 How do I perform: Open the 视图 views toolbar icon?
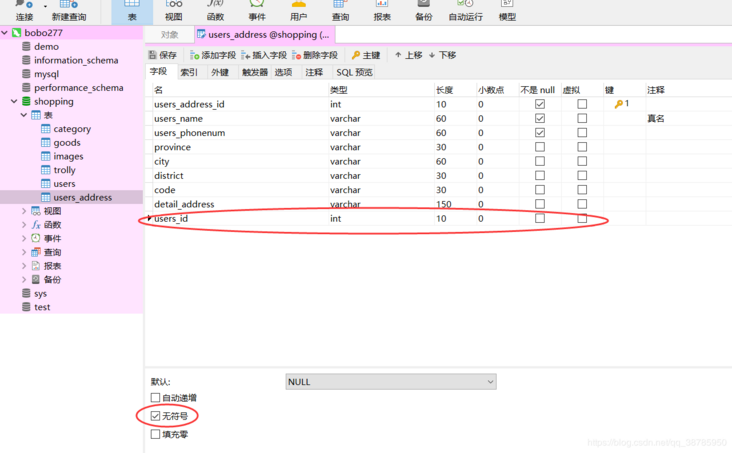click(173, 11)
